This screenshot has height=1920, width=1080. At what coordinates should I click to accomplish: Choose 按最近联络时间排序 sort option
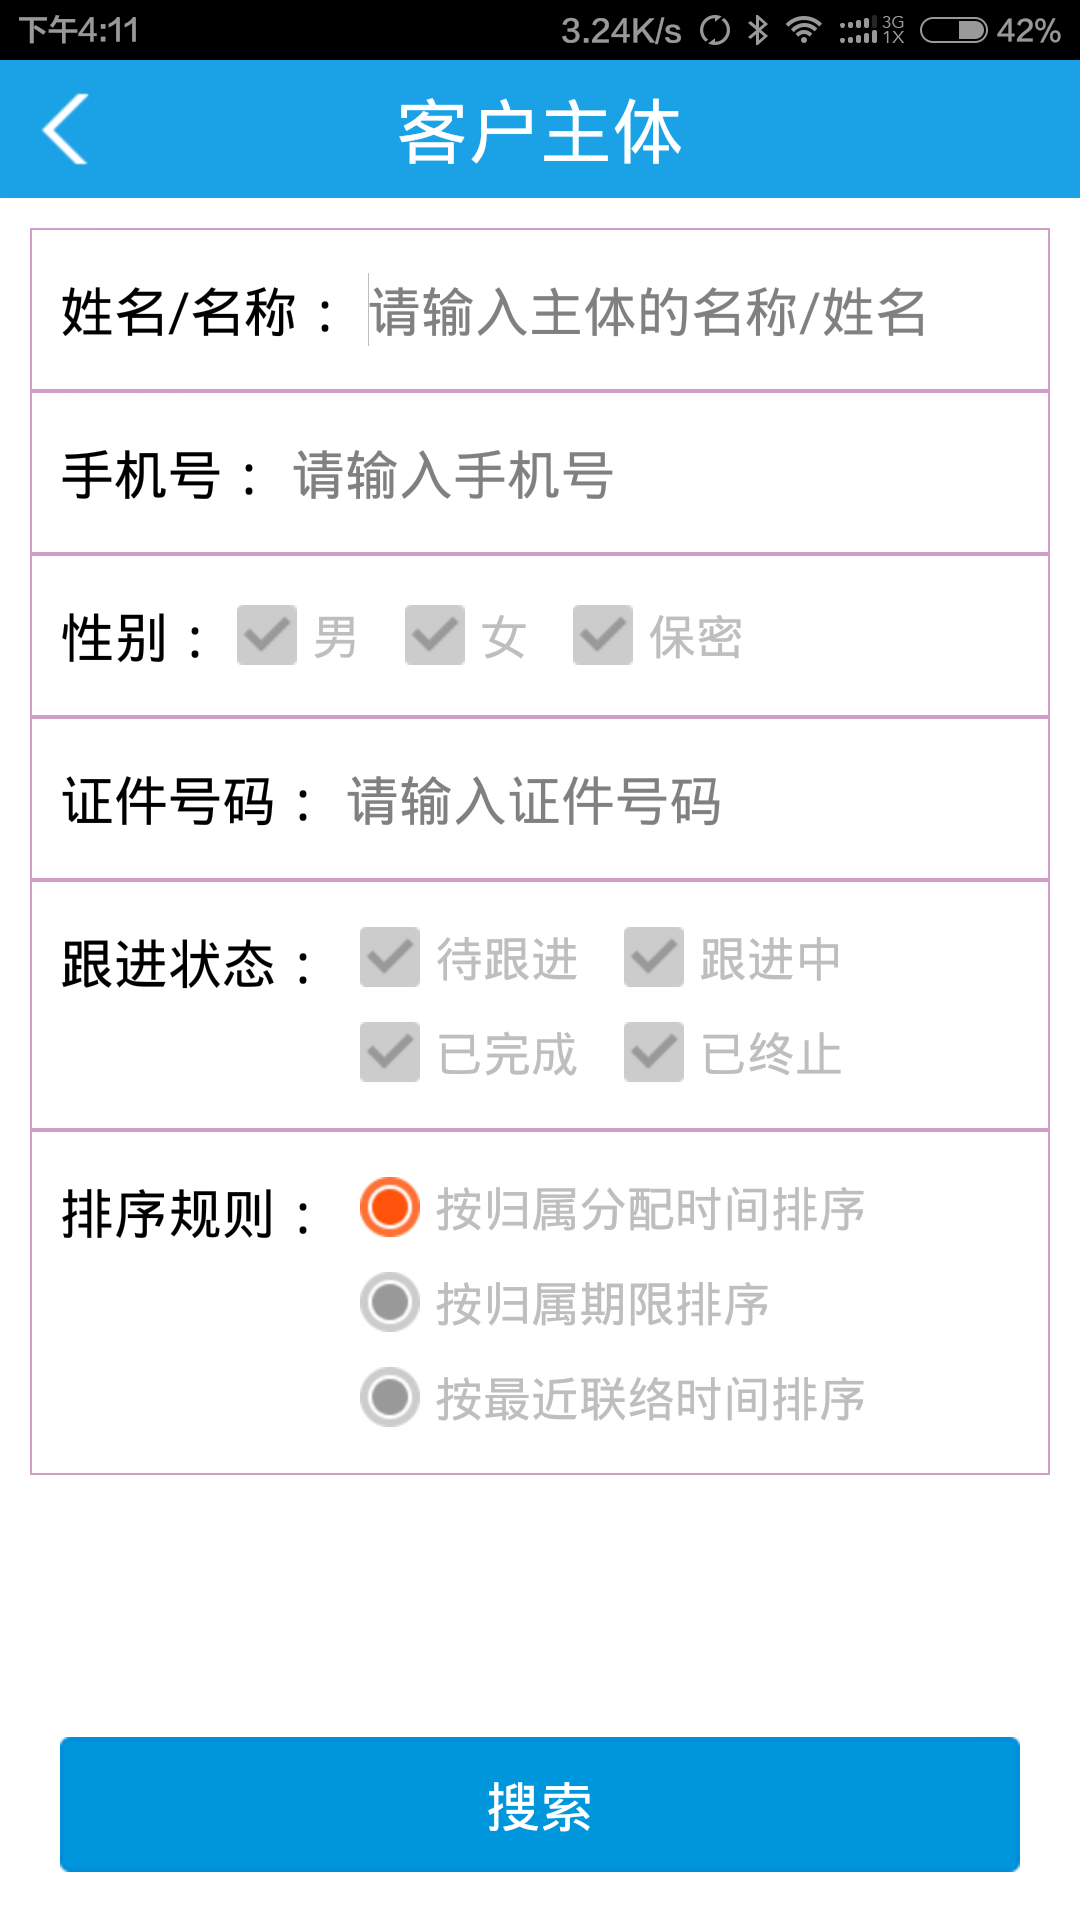point(390,1397)
